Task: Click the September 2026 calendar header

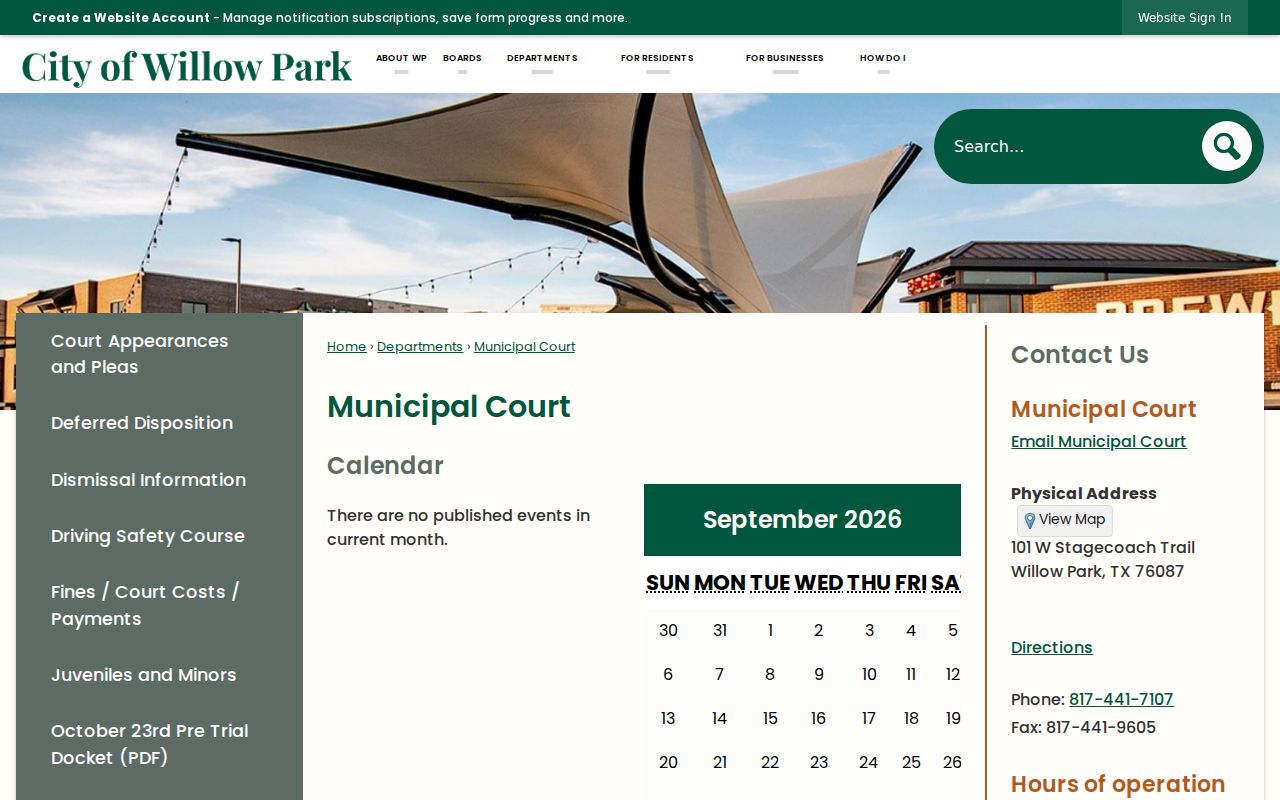Action: [x=802, y=520]
